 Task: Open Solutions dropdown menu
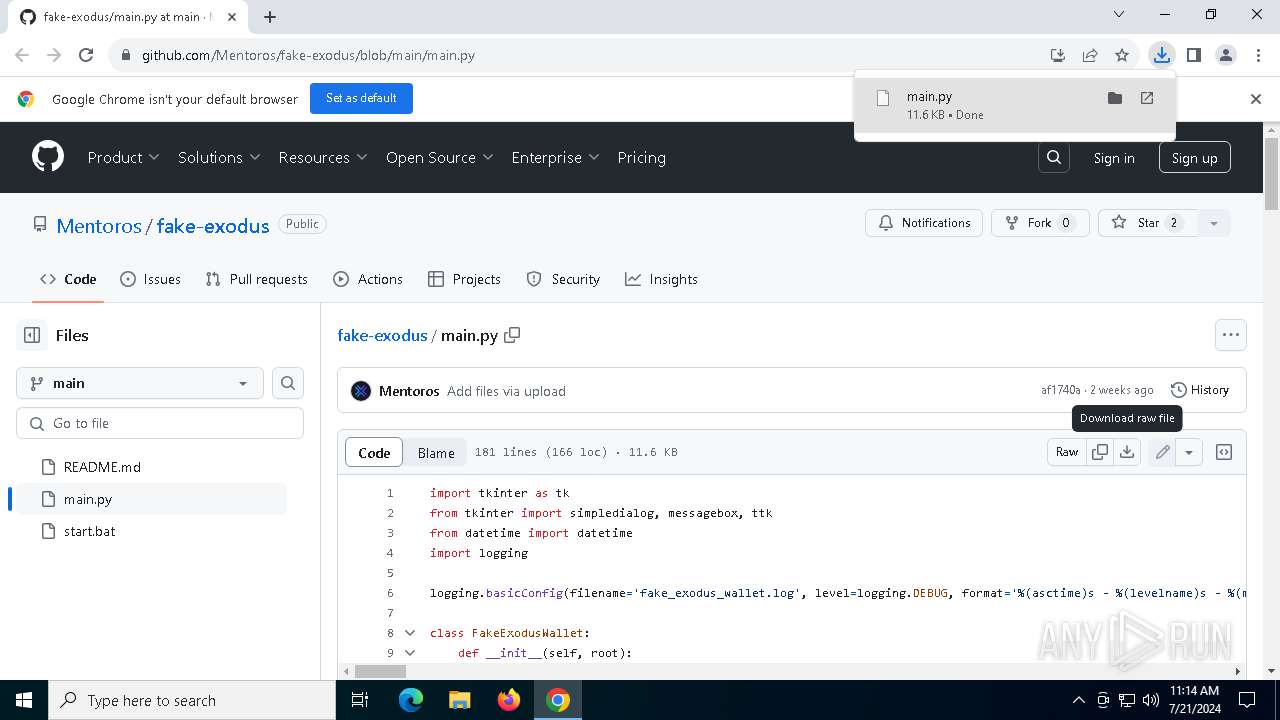coord(219,157)
